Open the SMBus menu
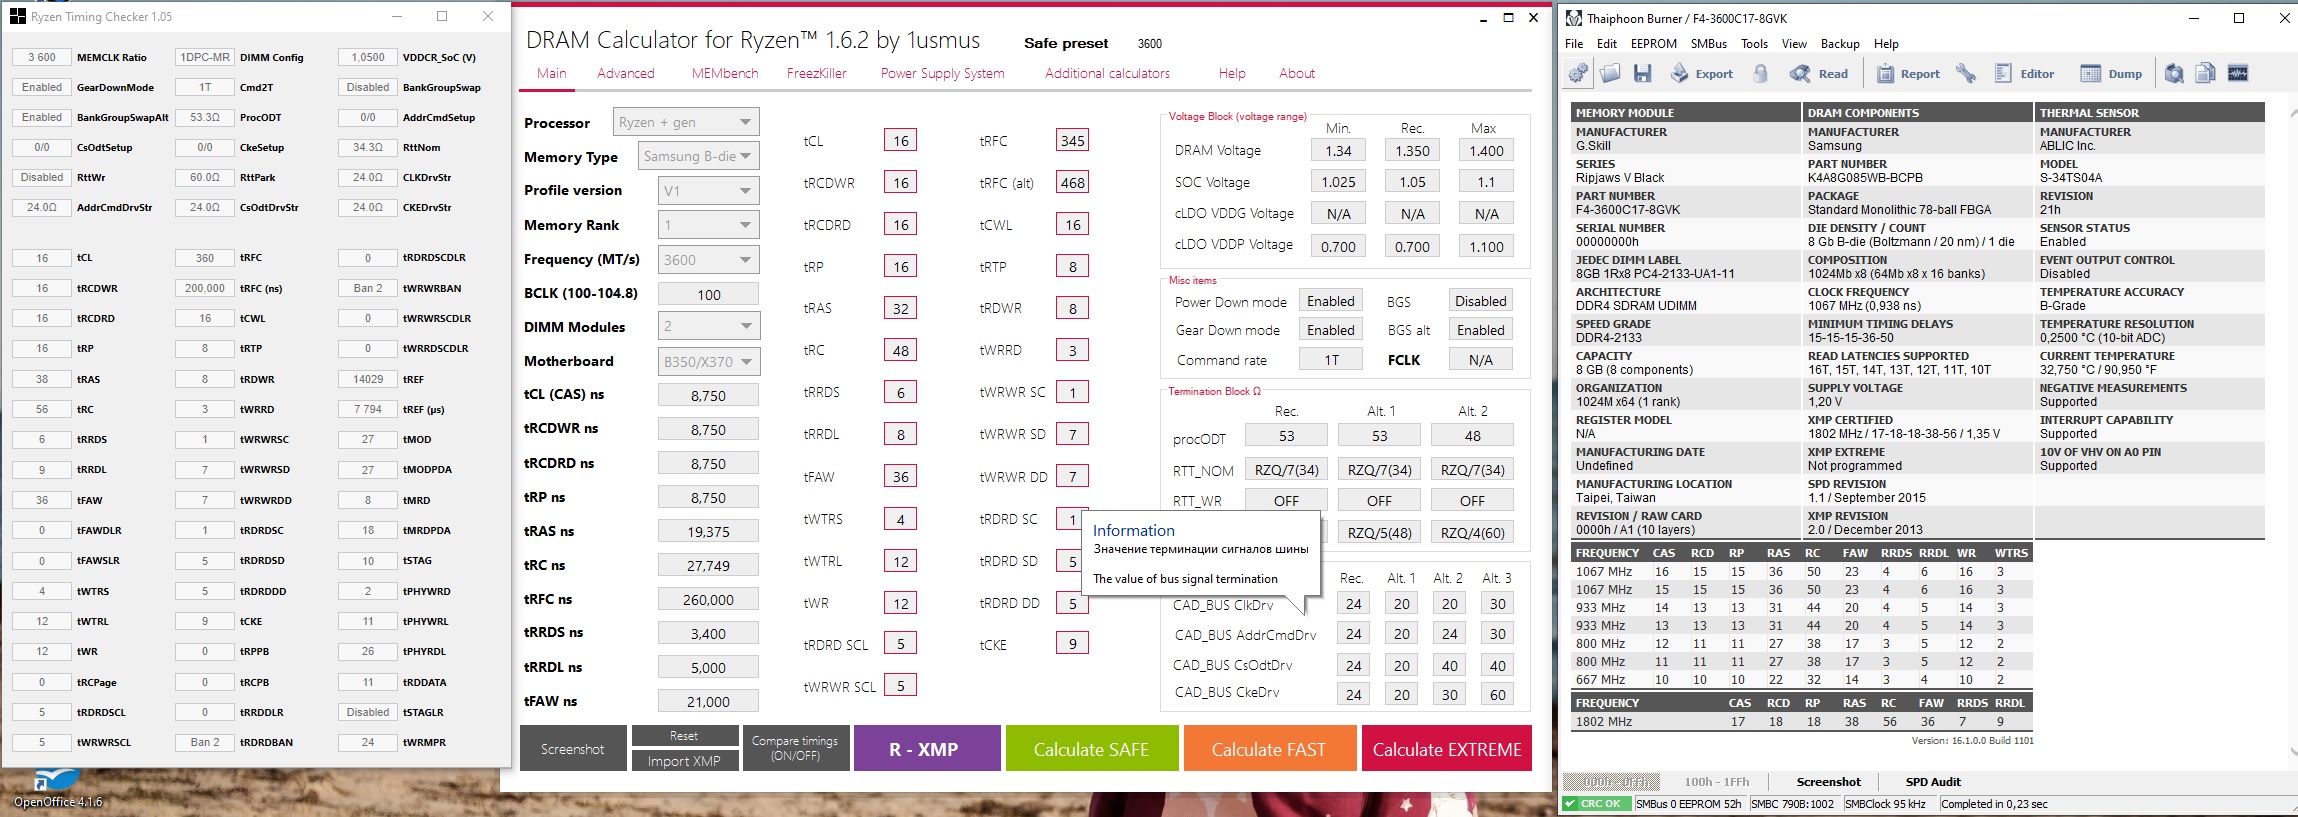 tap(1709, 44)
